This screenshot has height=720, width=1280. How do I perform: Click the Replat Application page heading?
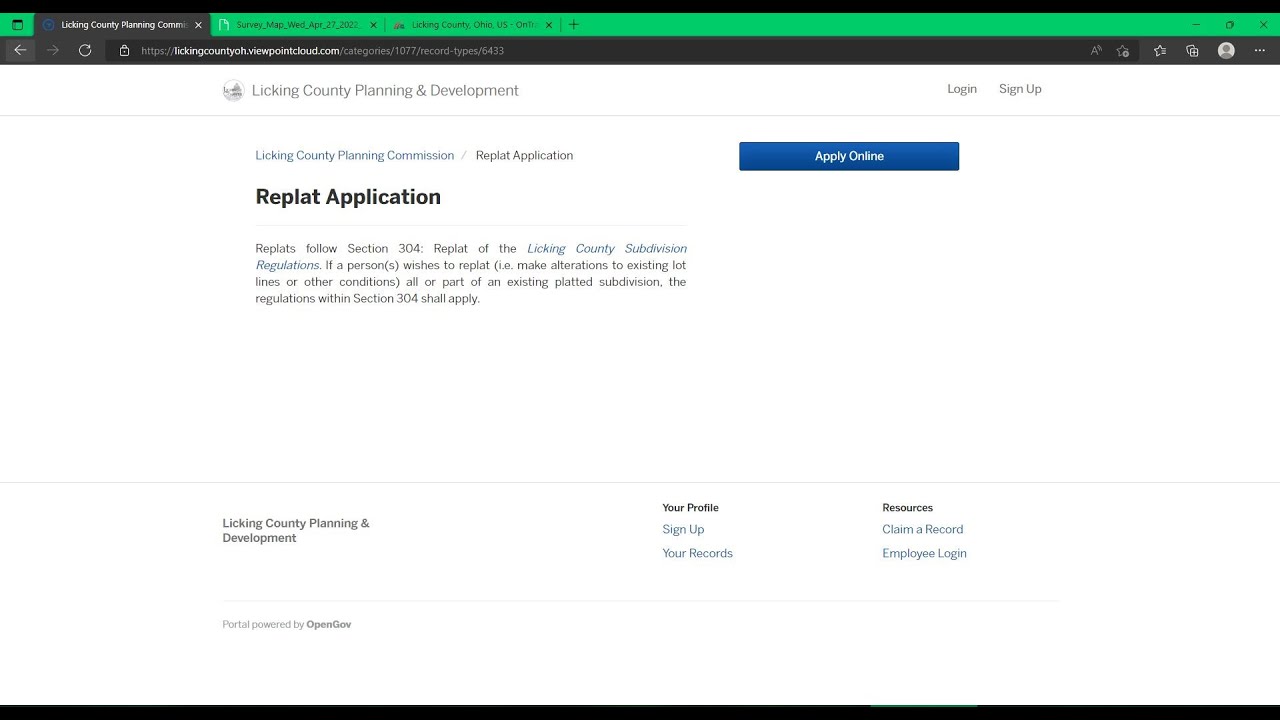pyautogui.click(x=348, y=197)
